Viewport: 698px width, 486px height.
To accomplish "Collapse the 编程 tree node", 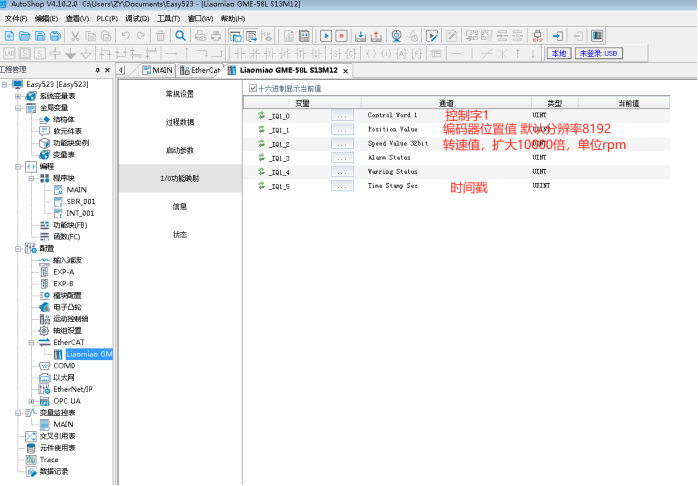I will tap(18, 166).
